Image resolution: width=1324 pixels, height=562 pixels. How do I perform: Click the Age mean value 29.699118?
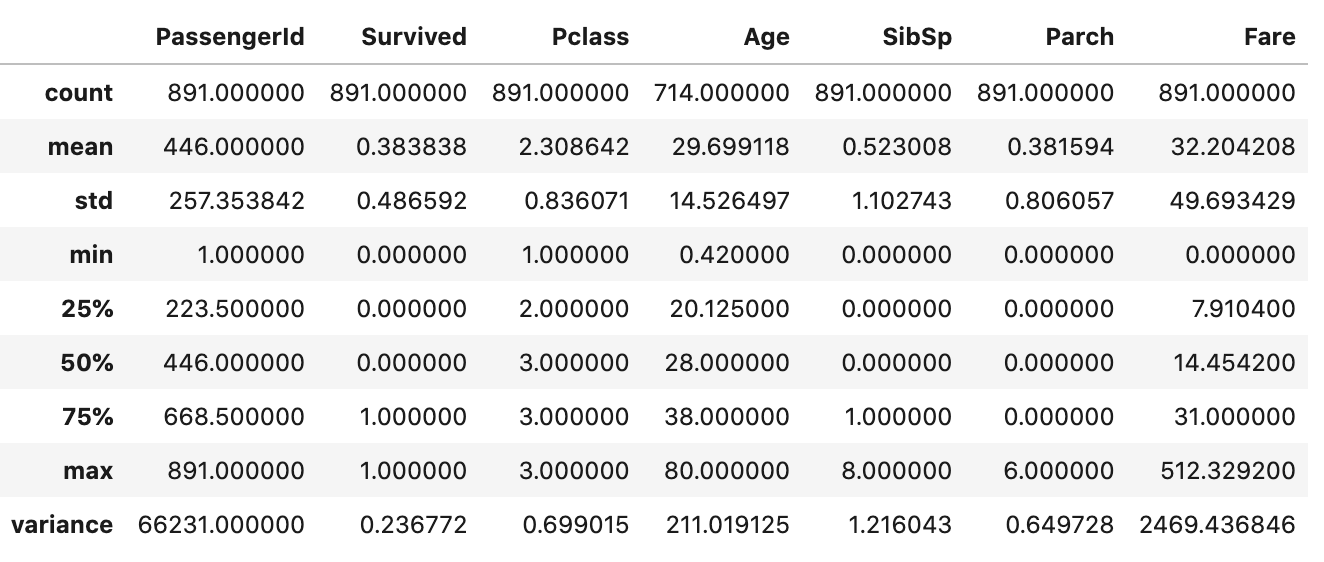click(x=729, y=147)
